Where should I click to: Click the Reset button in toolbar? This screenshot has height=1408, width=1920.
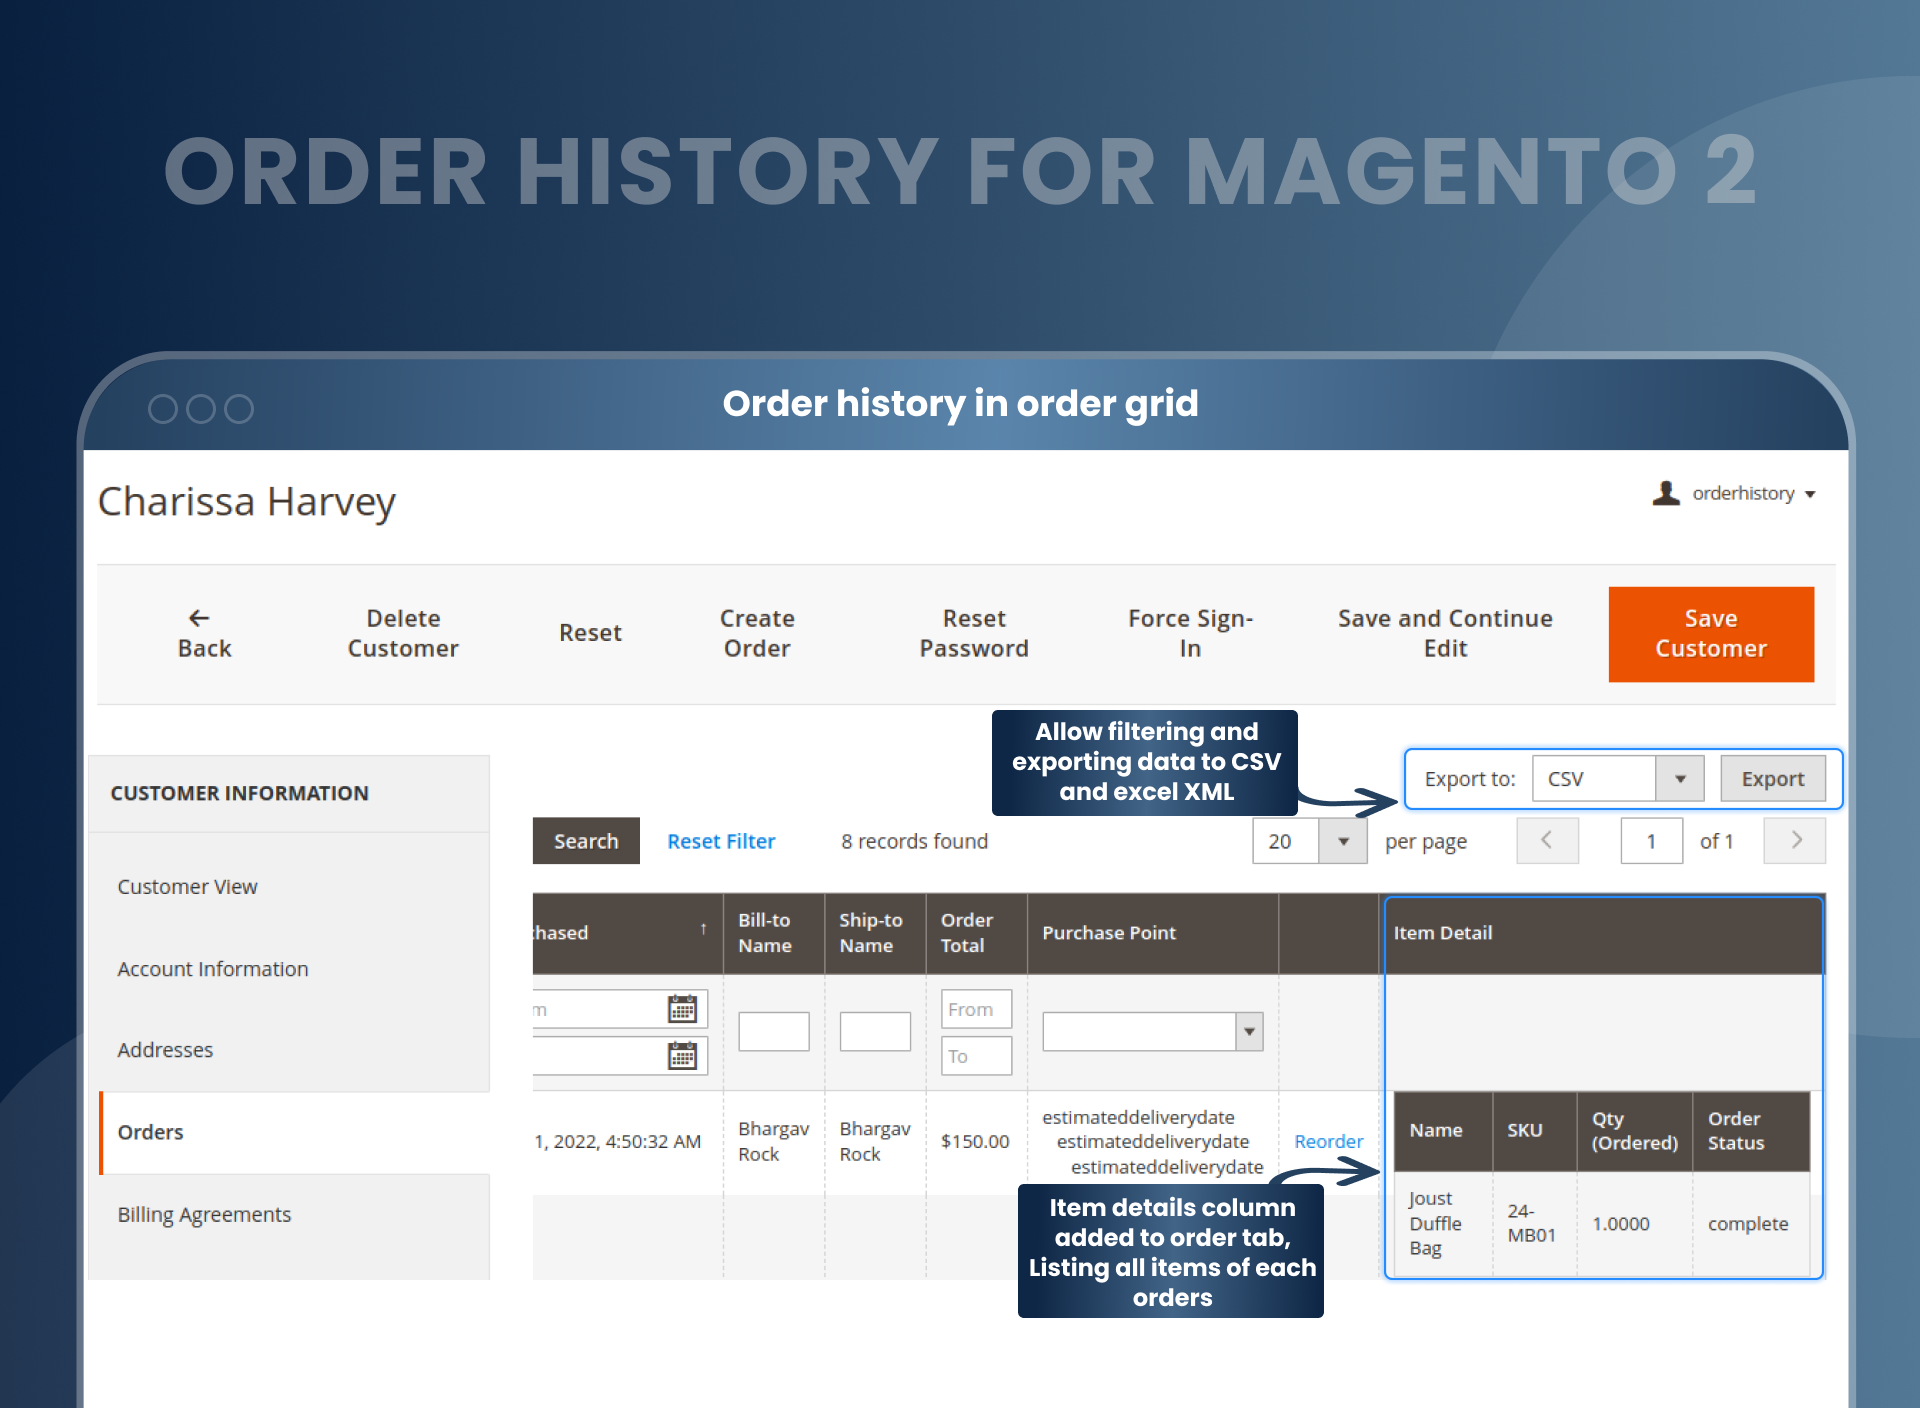590,633
